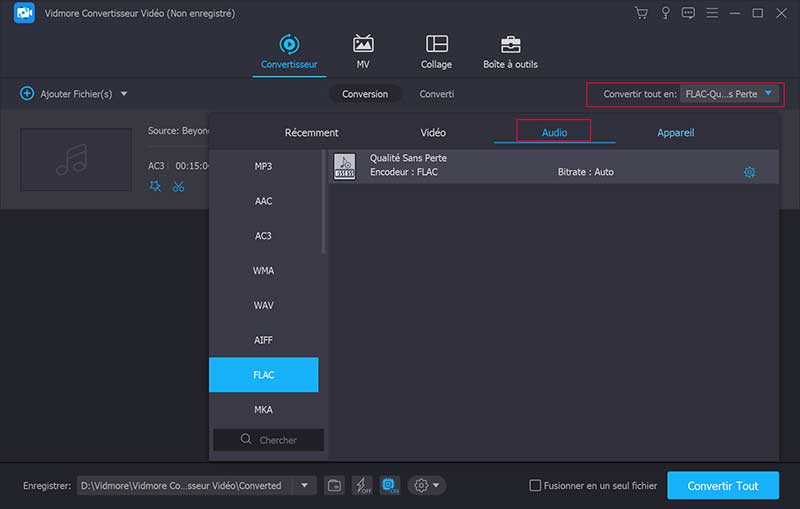
Task: Click the Vidmore app logo
Action: [x=24, y=13]
